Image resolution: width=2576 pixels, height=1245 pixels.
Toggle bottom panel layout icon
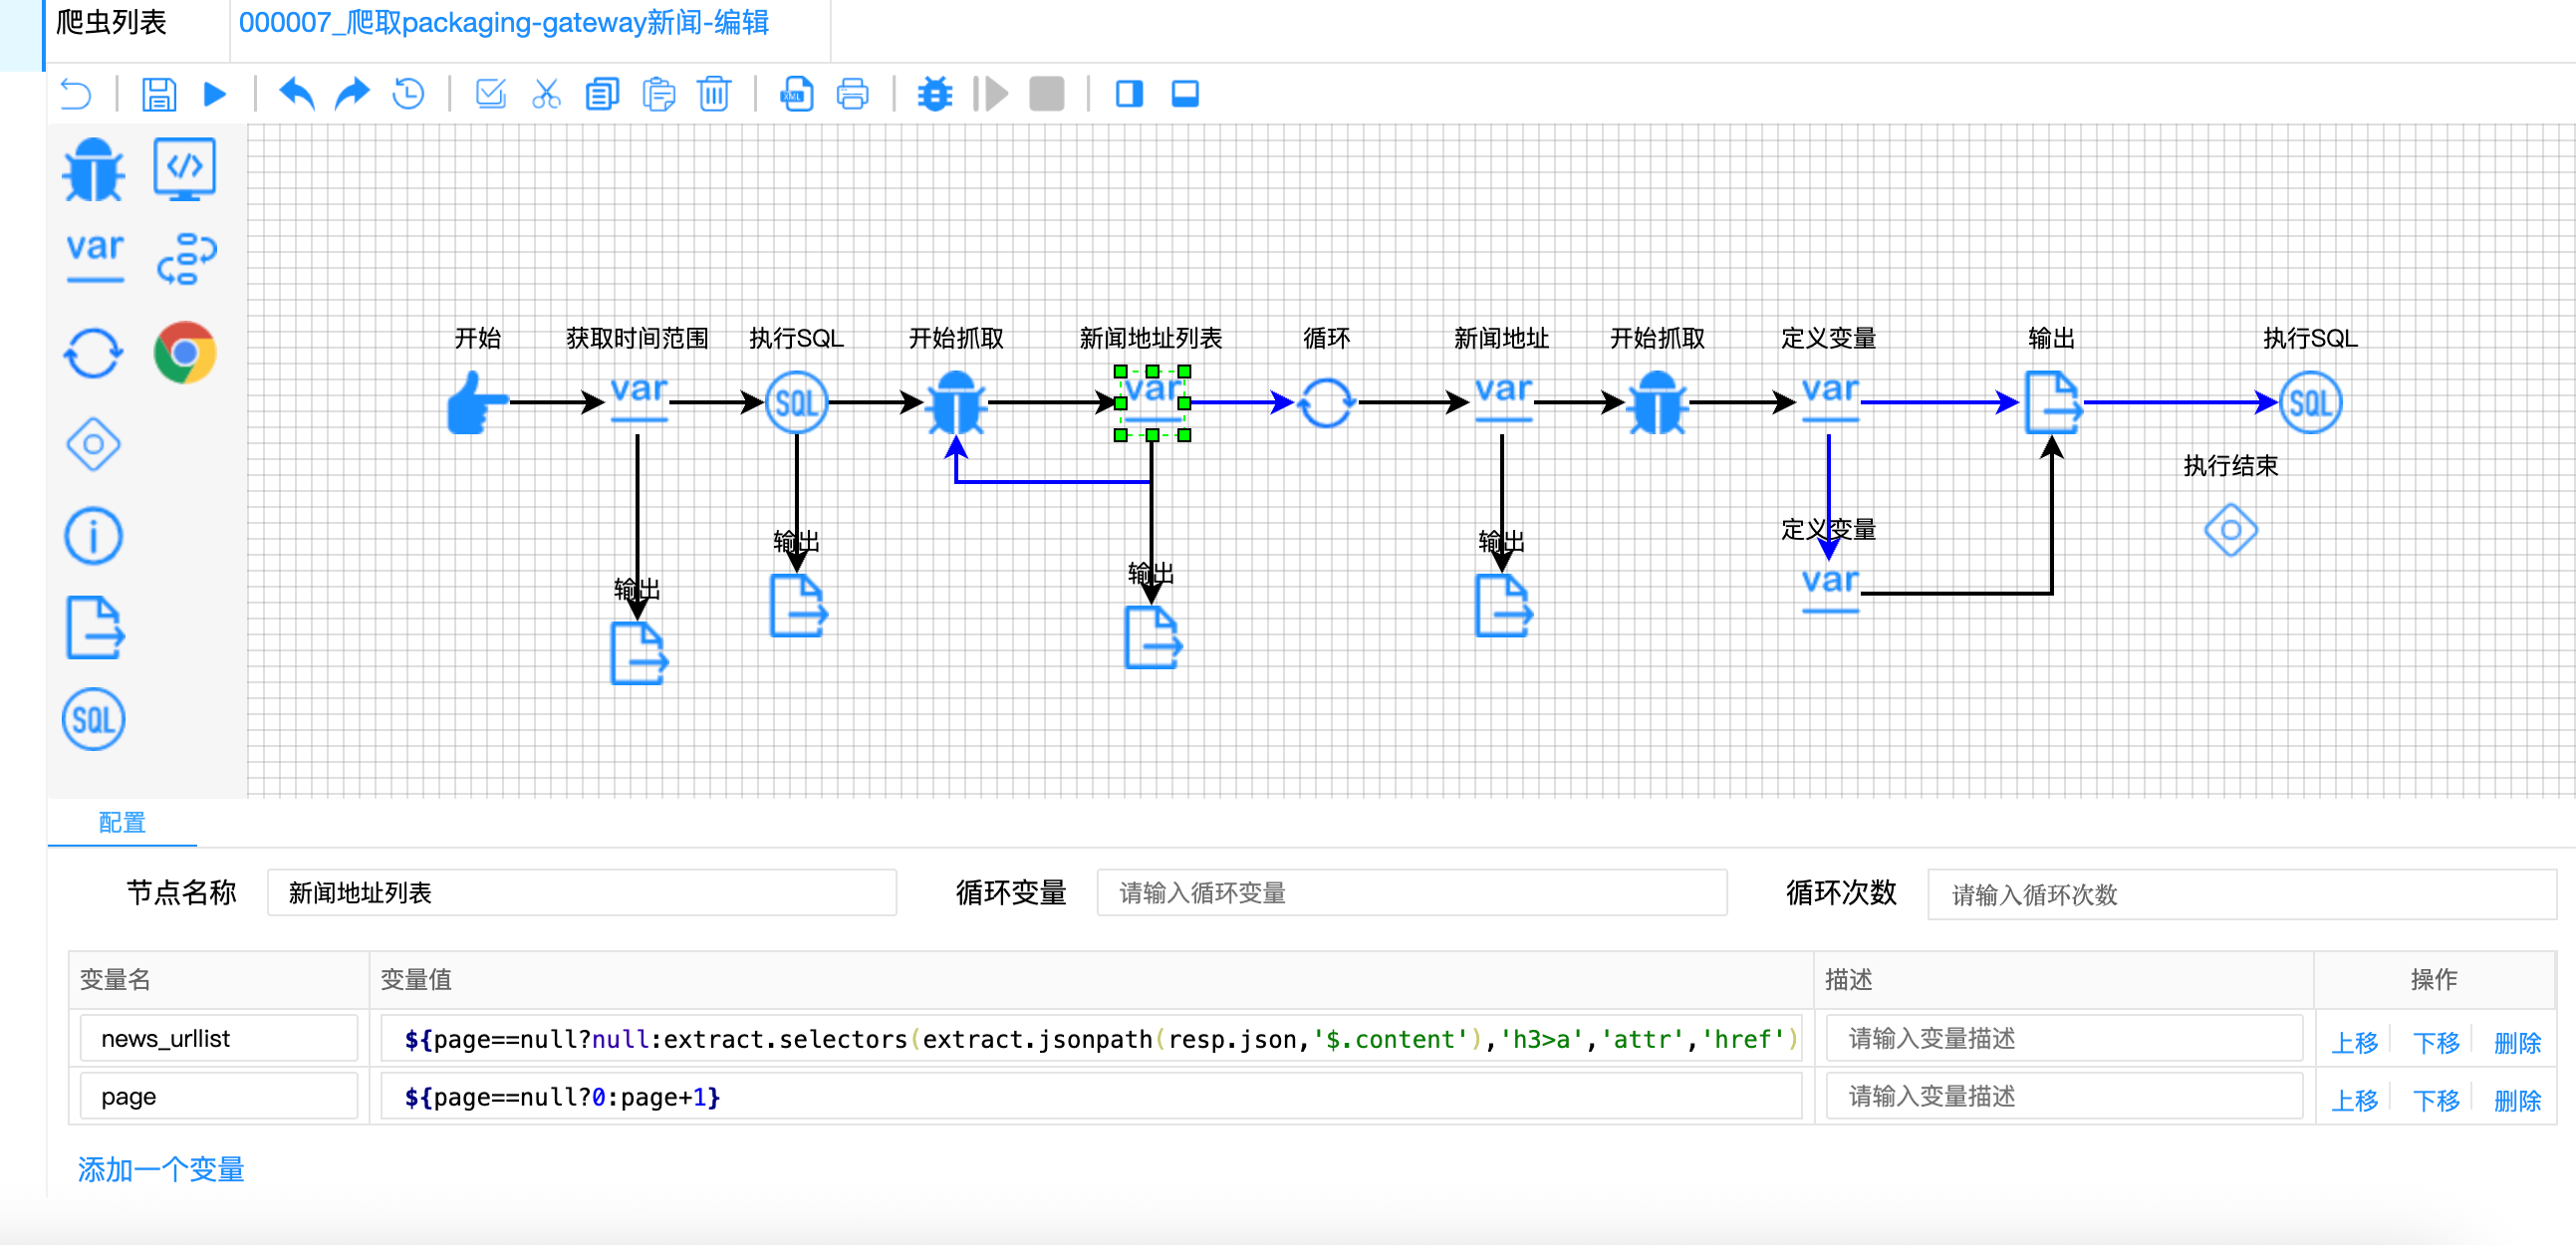(1185, 95)
